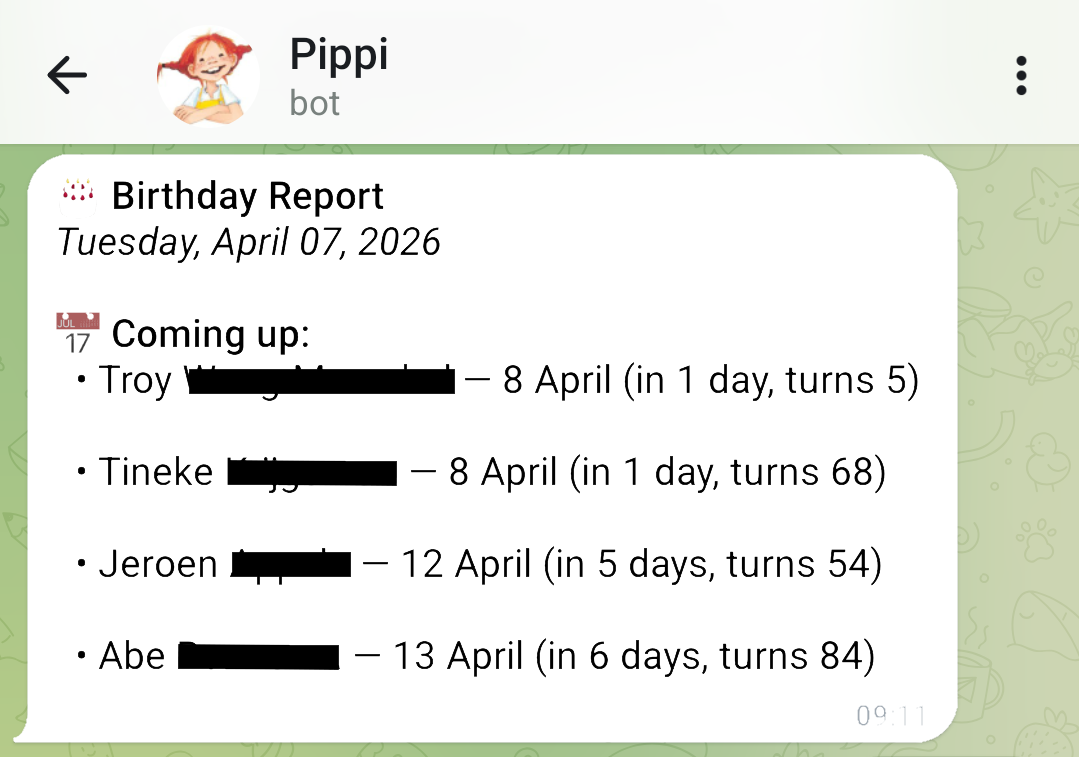
Task: Click the back arrow to leave the chat
Action: [x=65, y=74]
